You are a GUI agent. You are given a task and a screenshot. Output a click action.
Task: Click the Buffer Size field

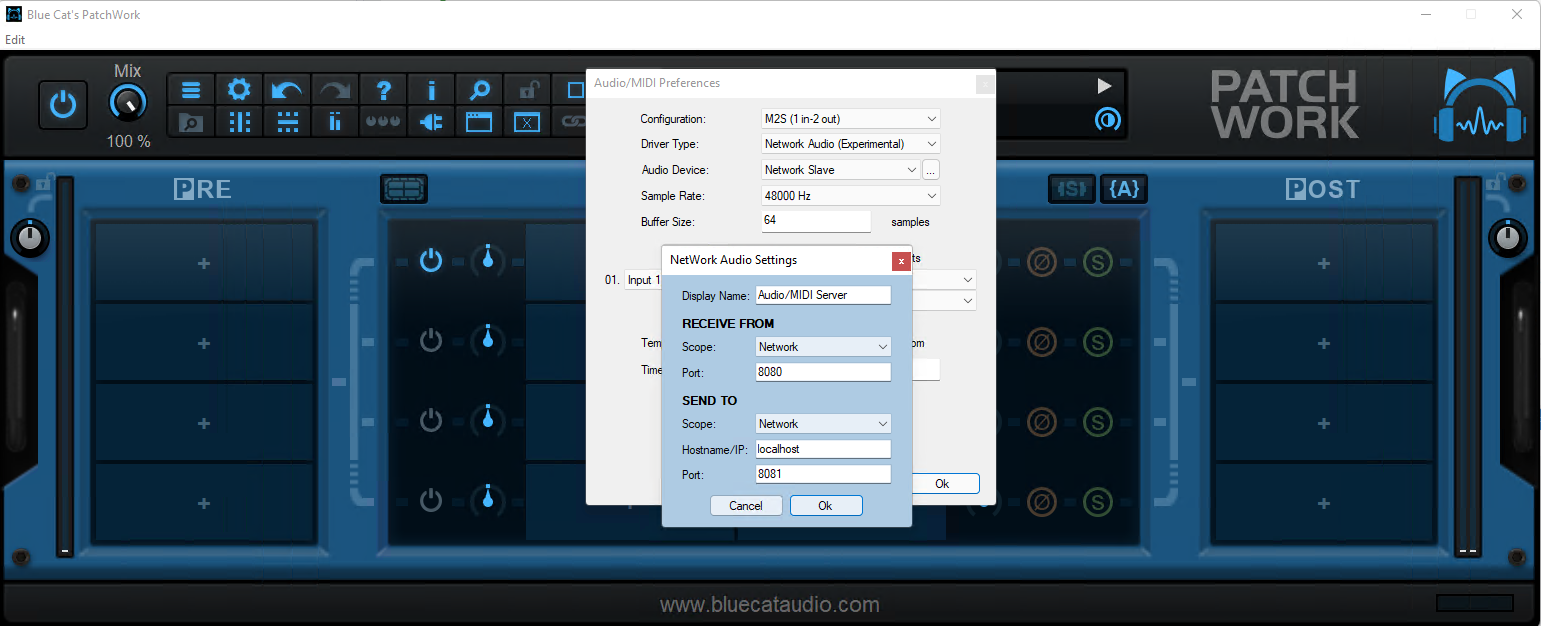tap(816, 221)
